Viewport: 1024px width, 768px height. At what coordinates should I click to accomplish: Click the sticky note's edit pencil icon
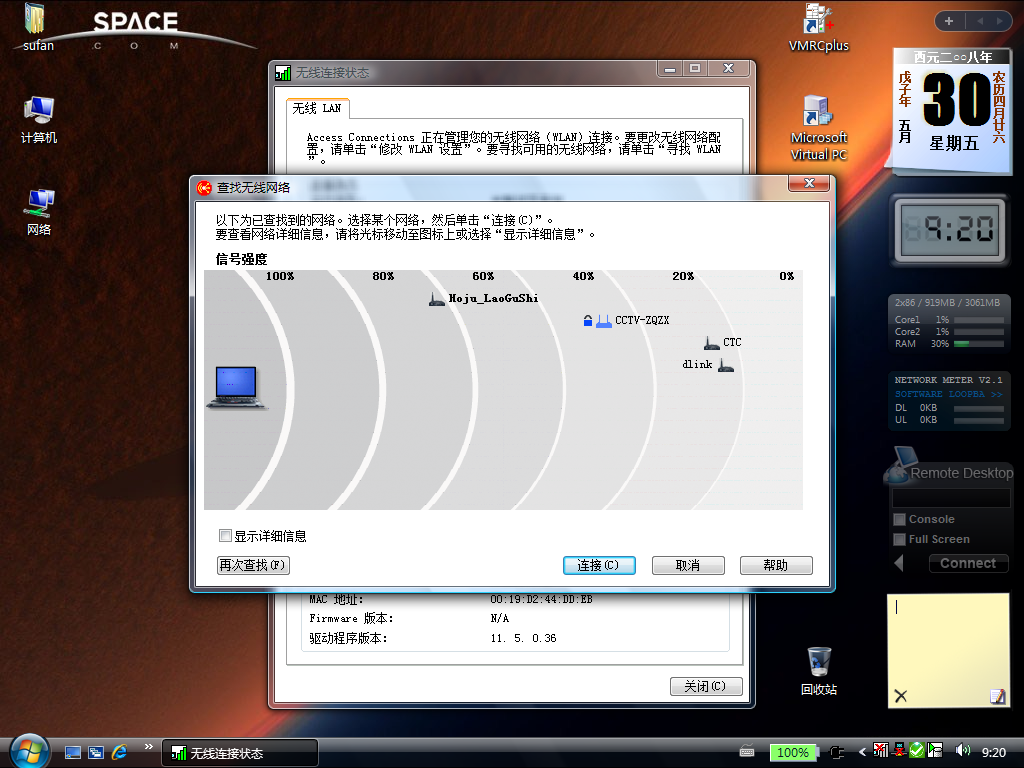point(997,696)
